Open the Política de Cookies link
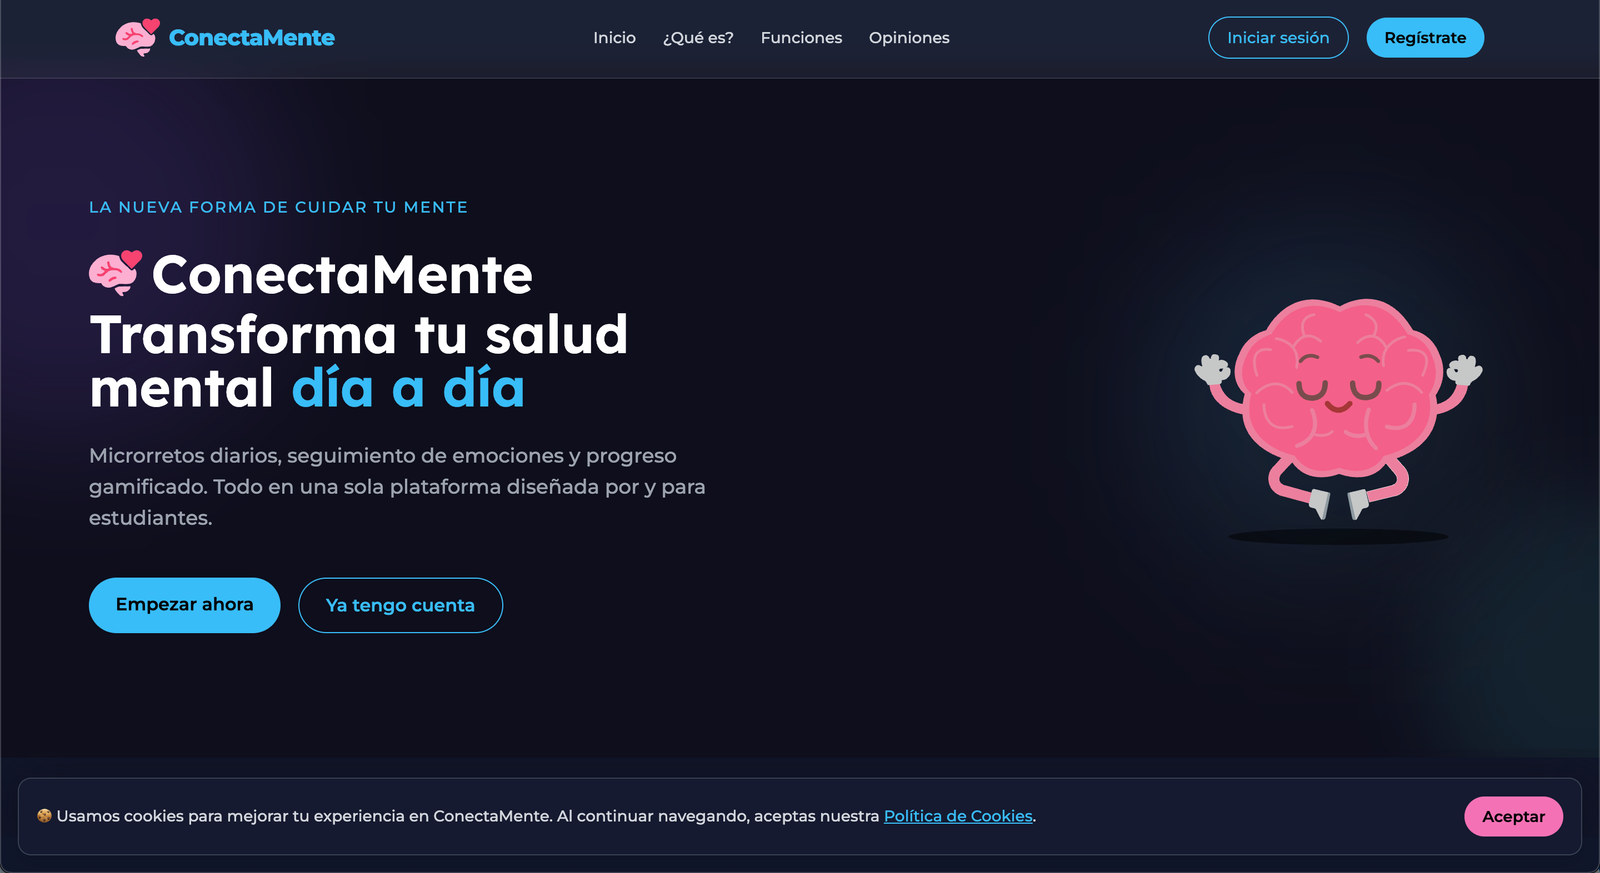This screenshot has width=1600, height=873. (x=958, y=816)
